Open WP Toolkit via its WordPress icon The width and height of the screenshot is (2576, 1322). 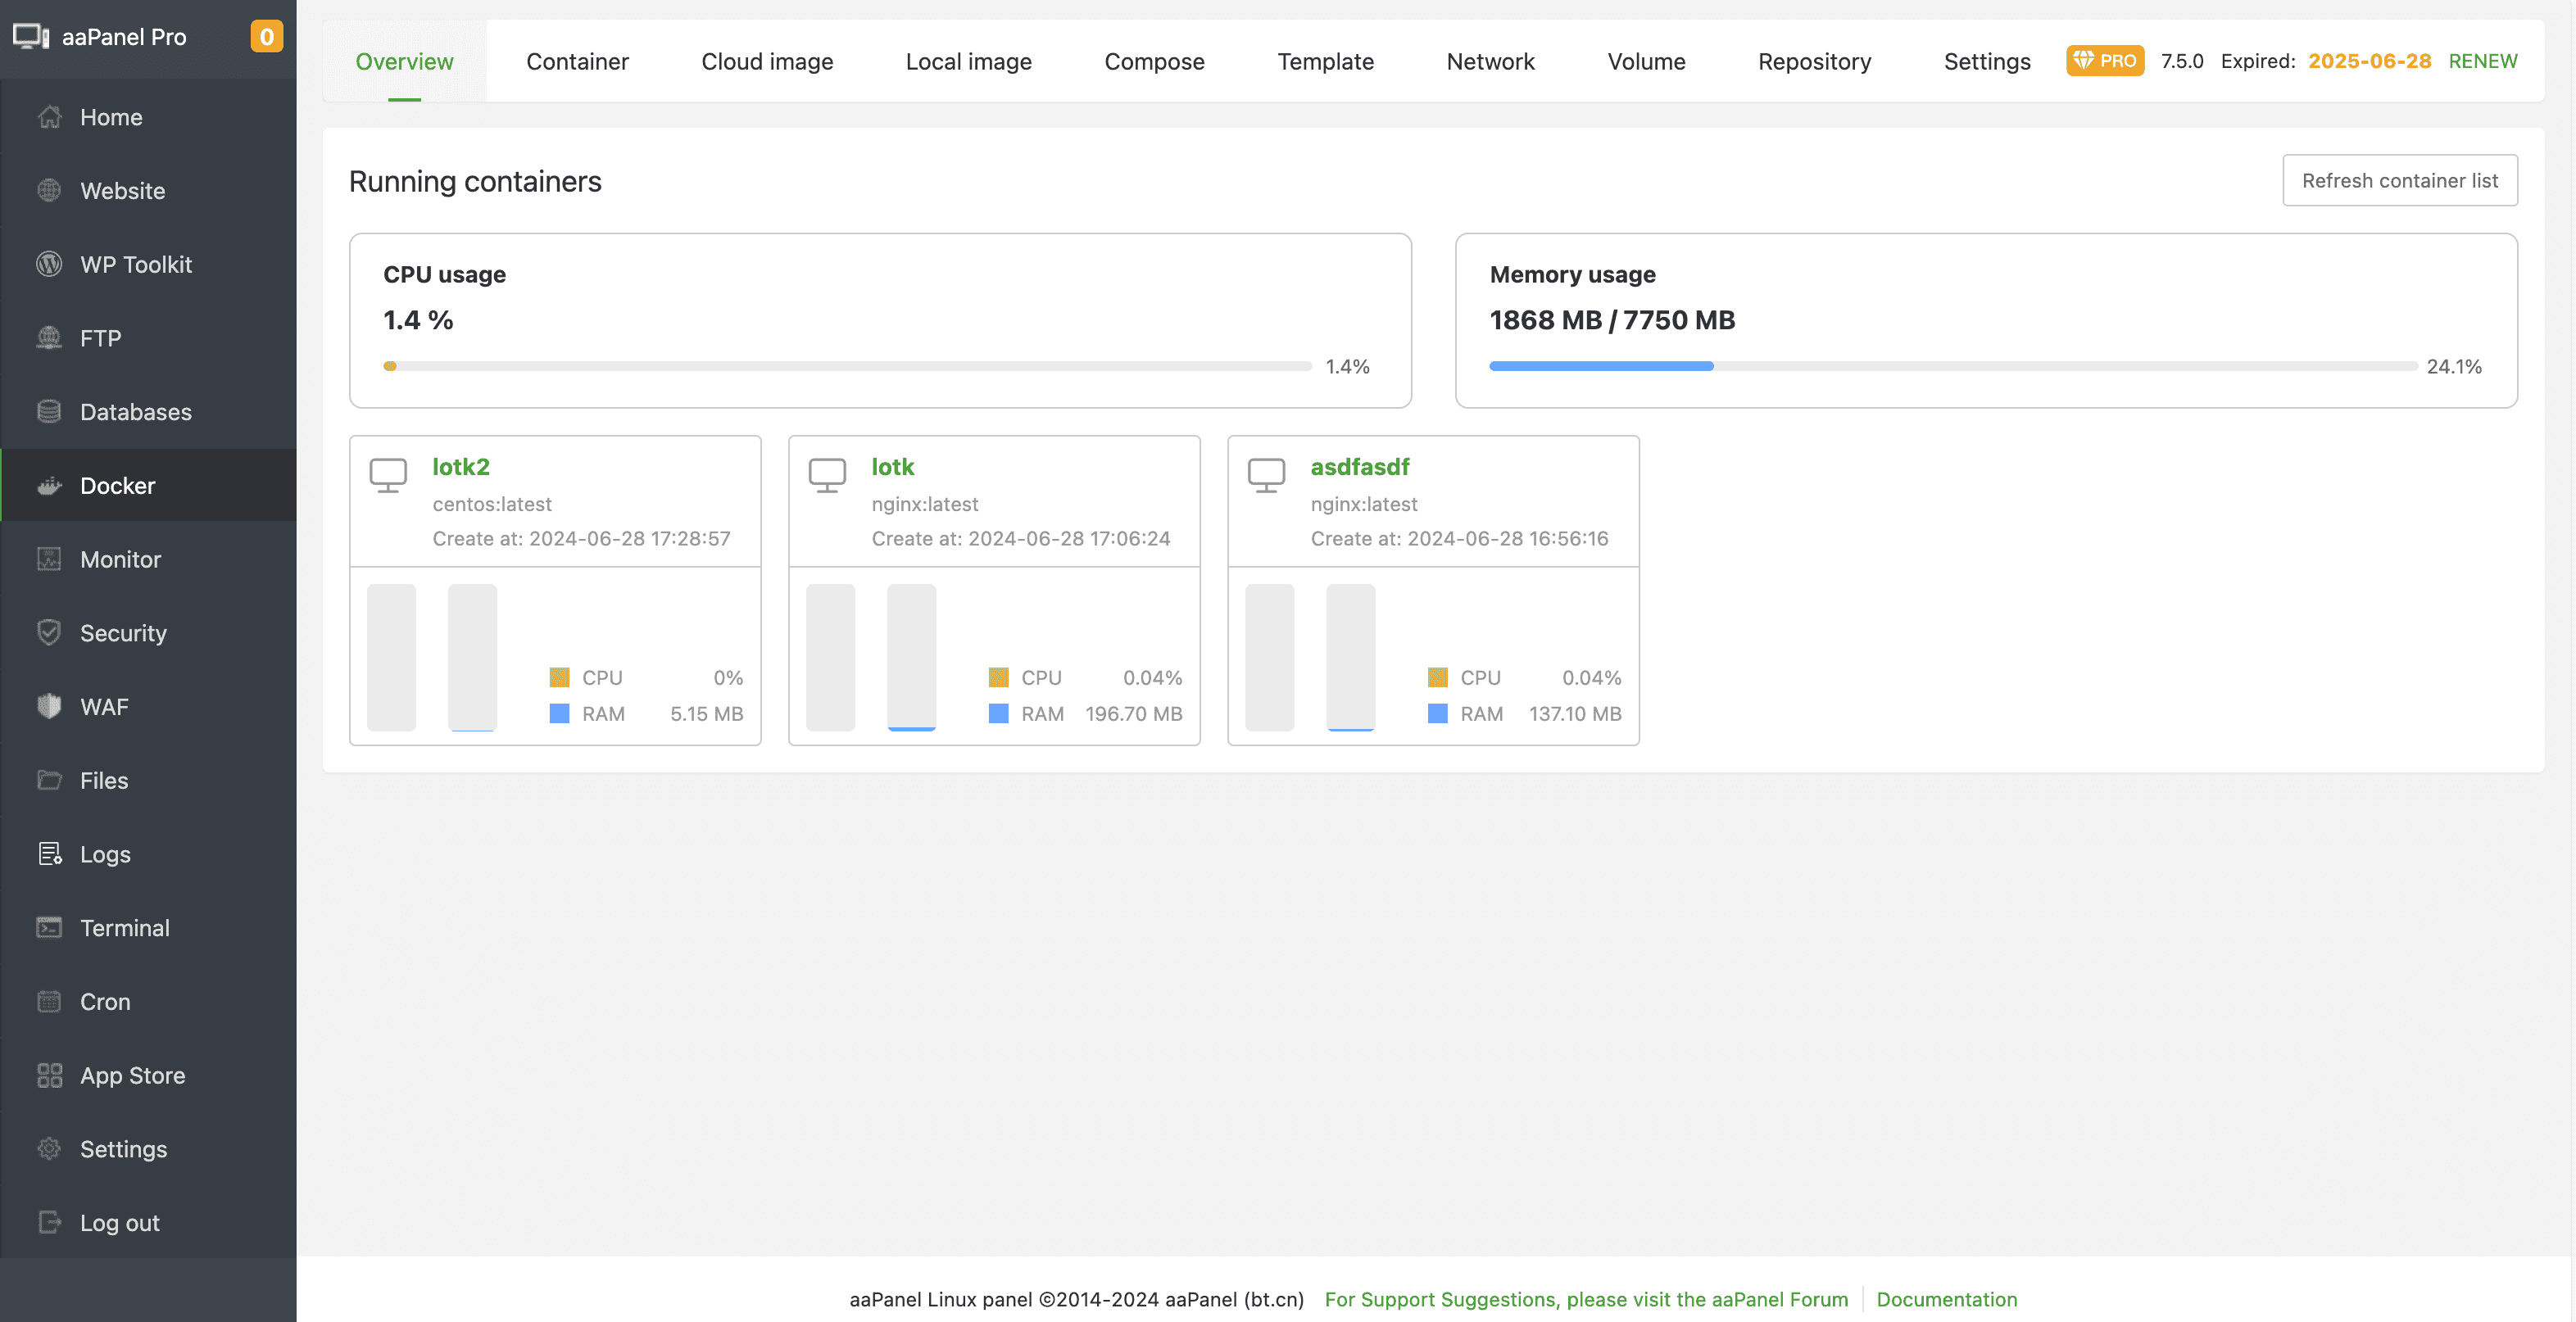pyautogui.click(x=49, y=264)
